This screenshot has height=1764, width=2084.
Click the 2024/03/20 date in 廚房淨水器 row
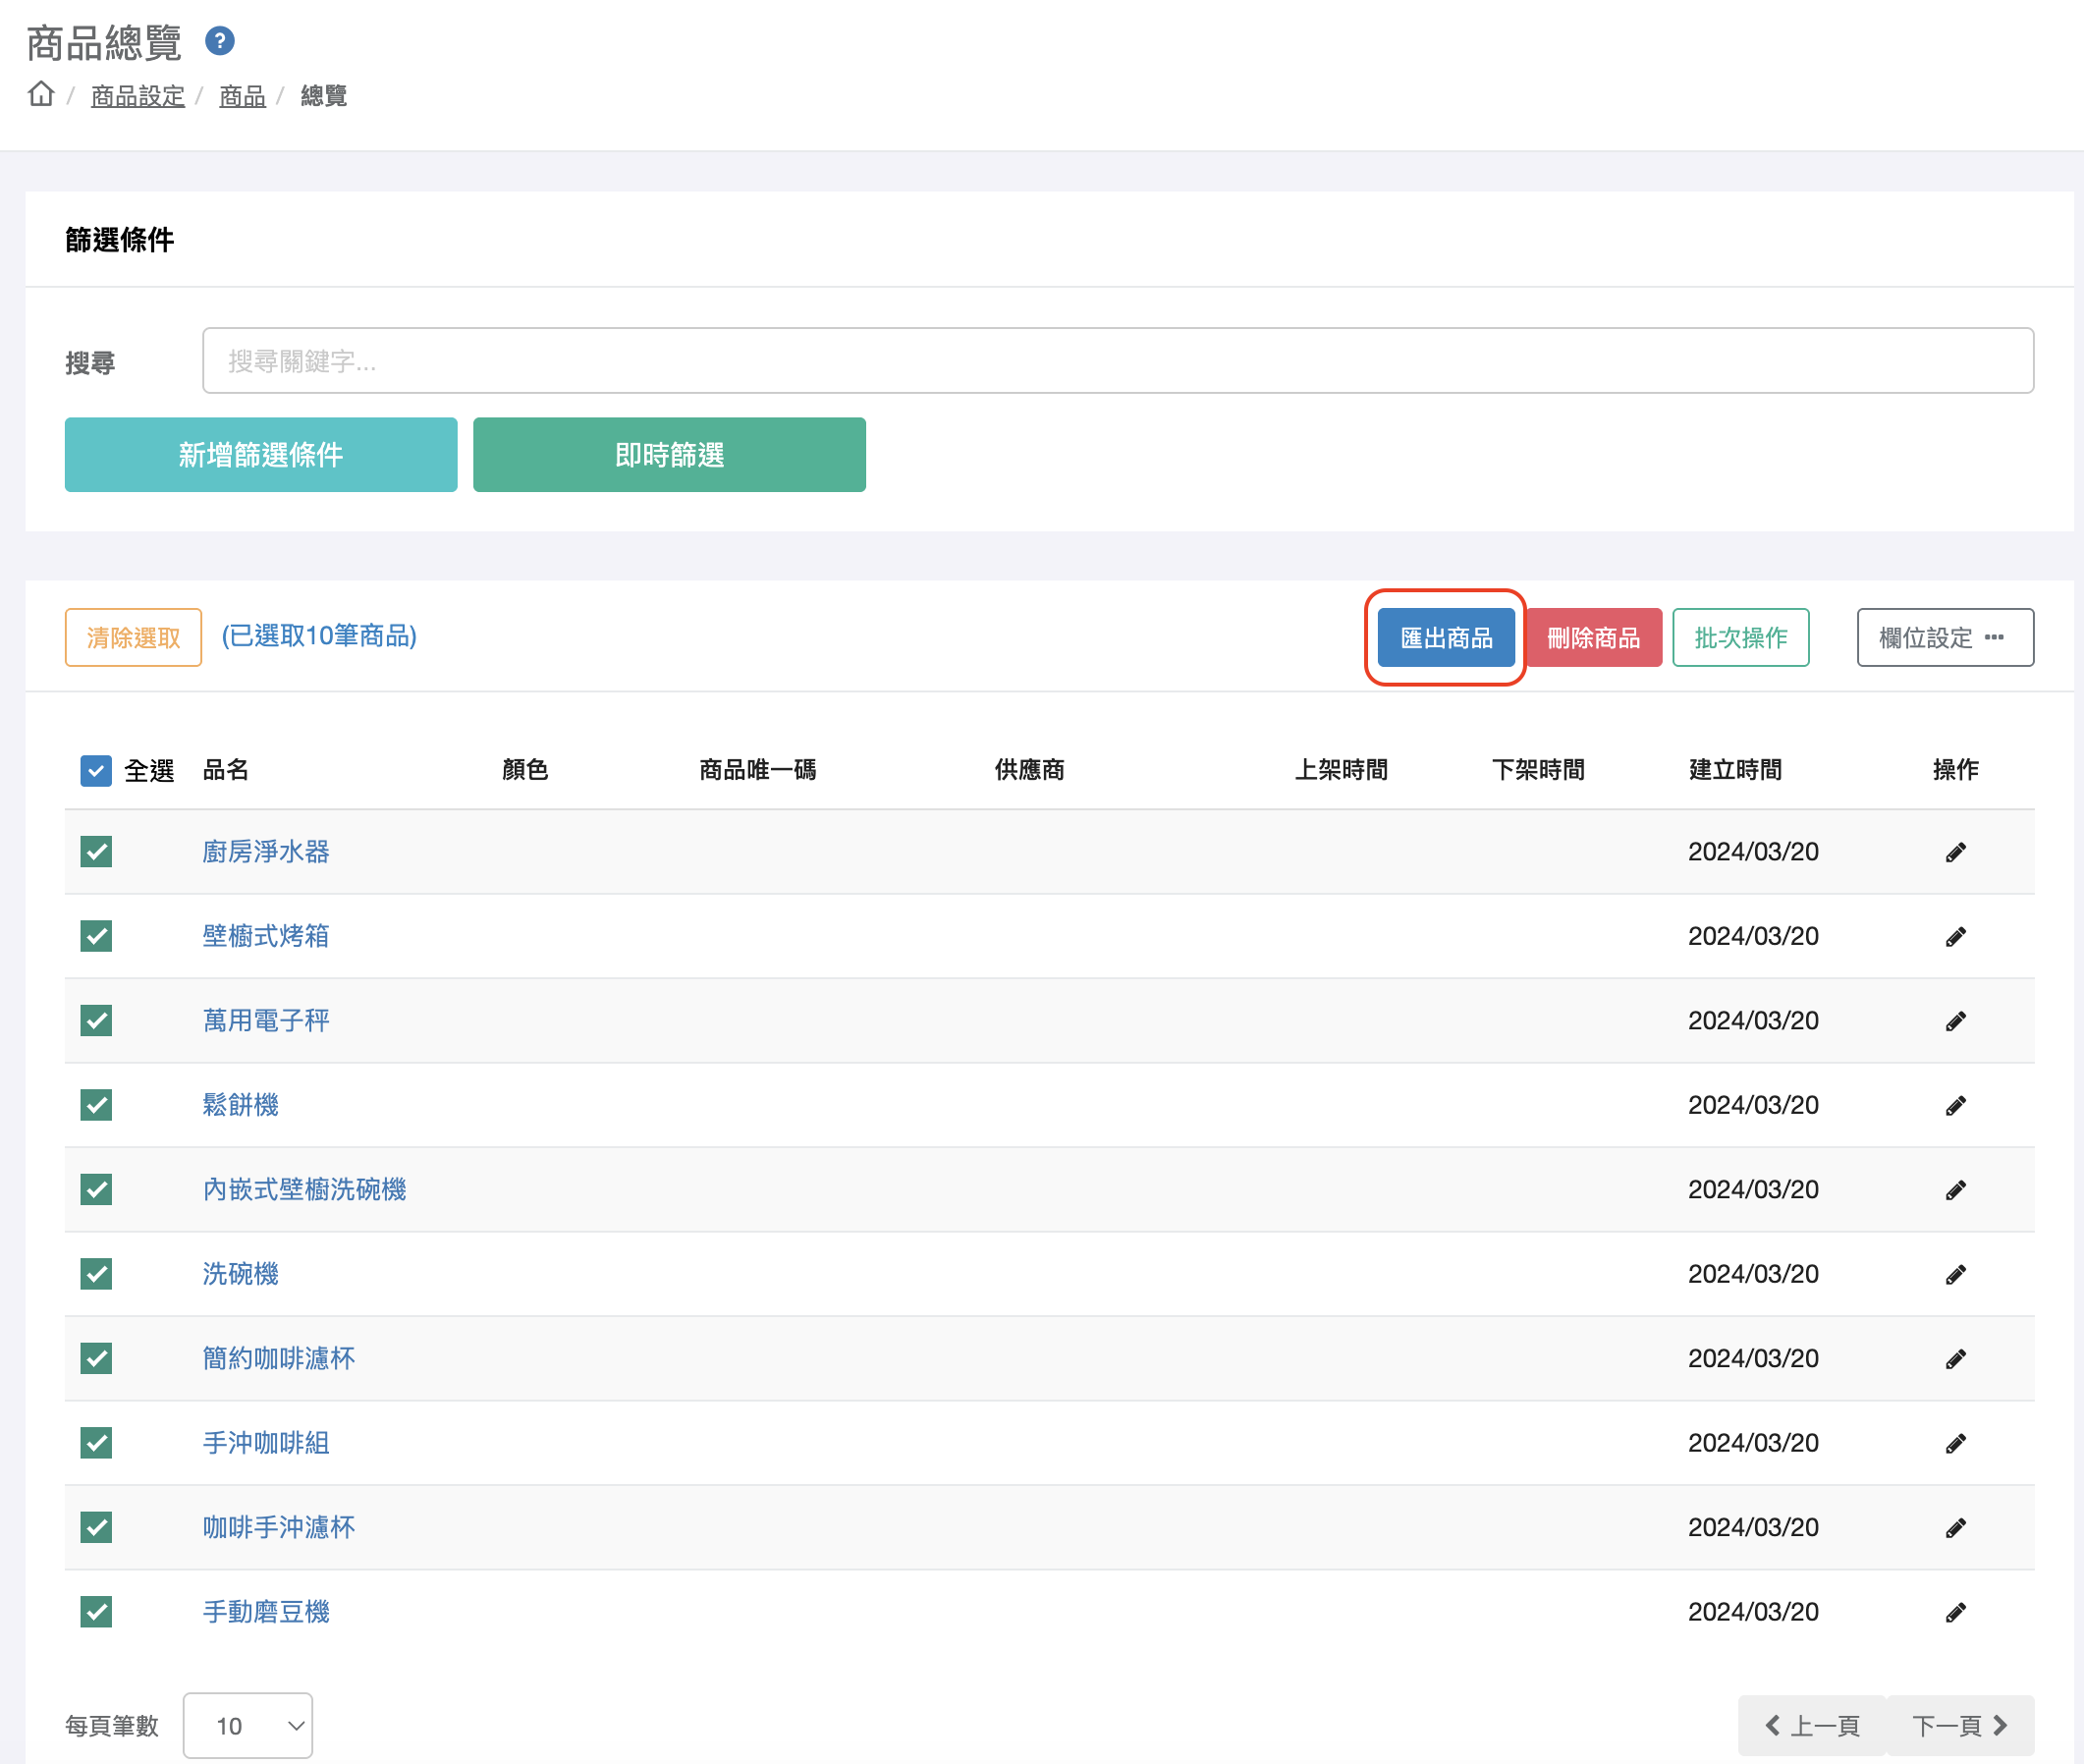[x=1753, y=852]
